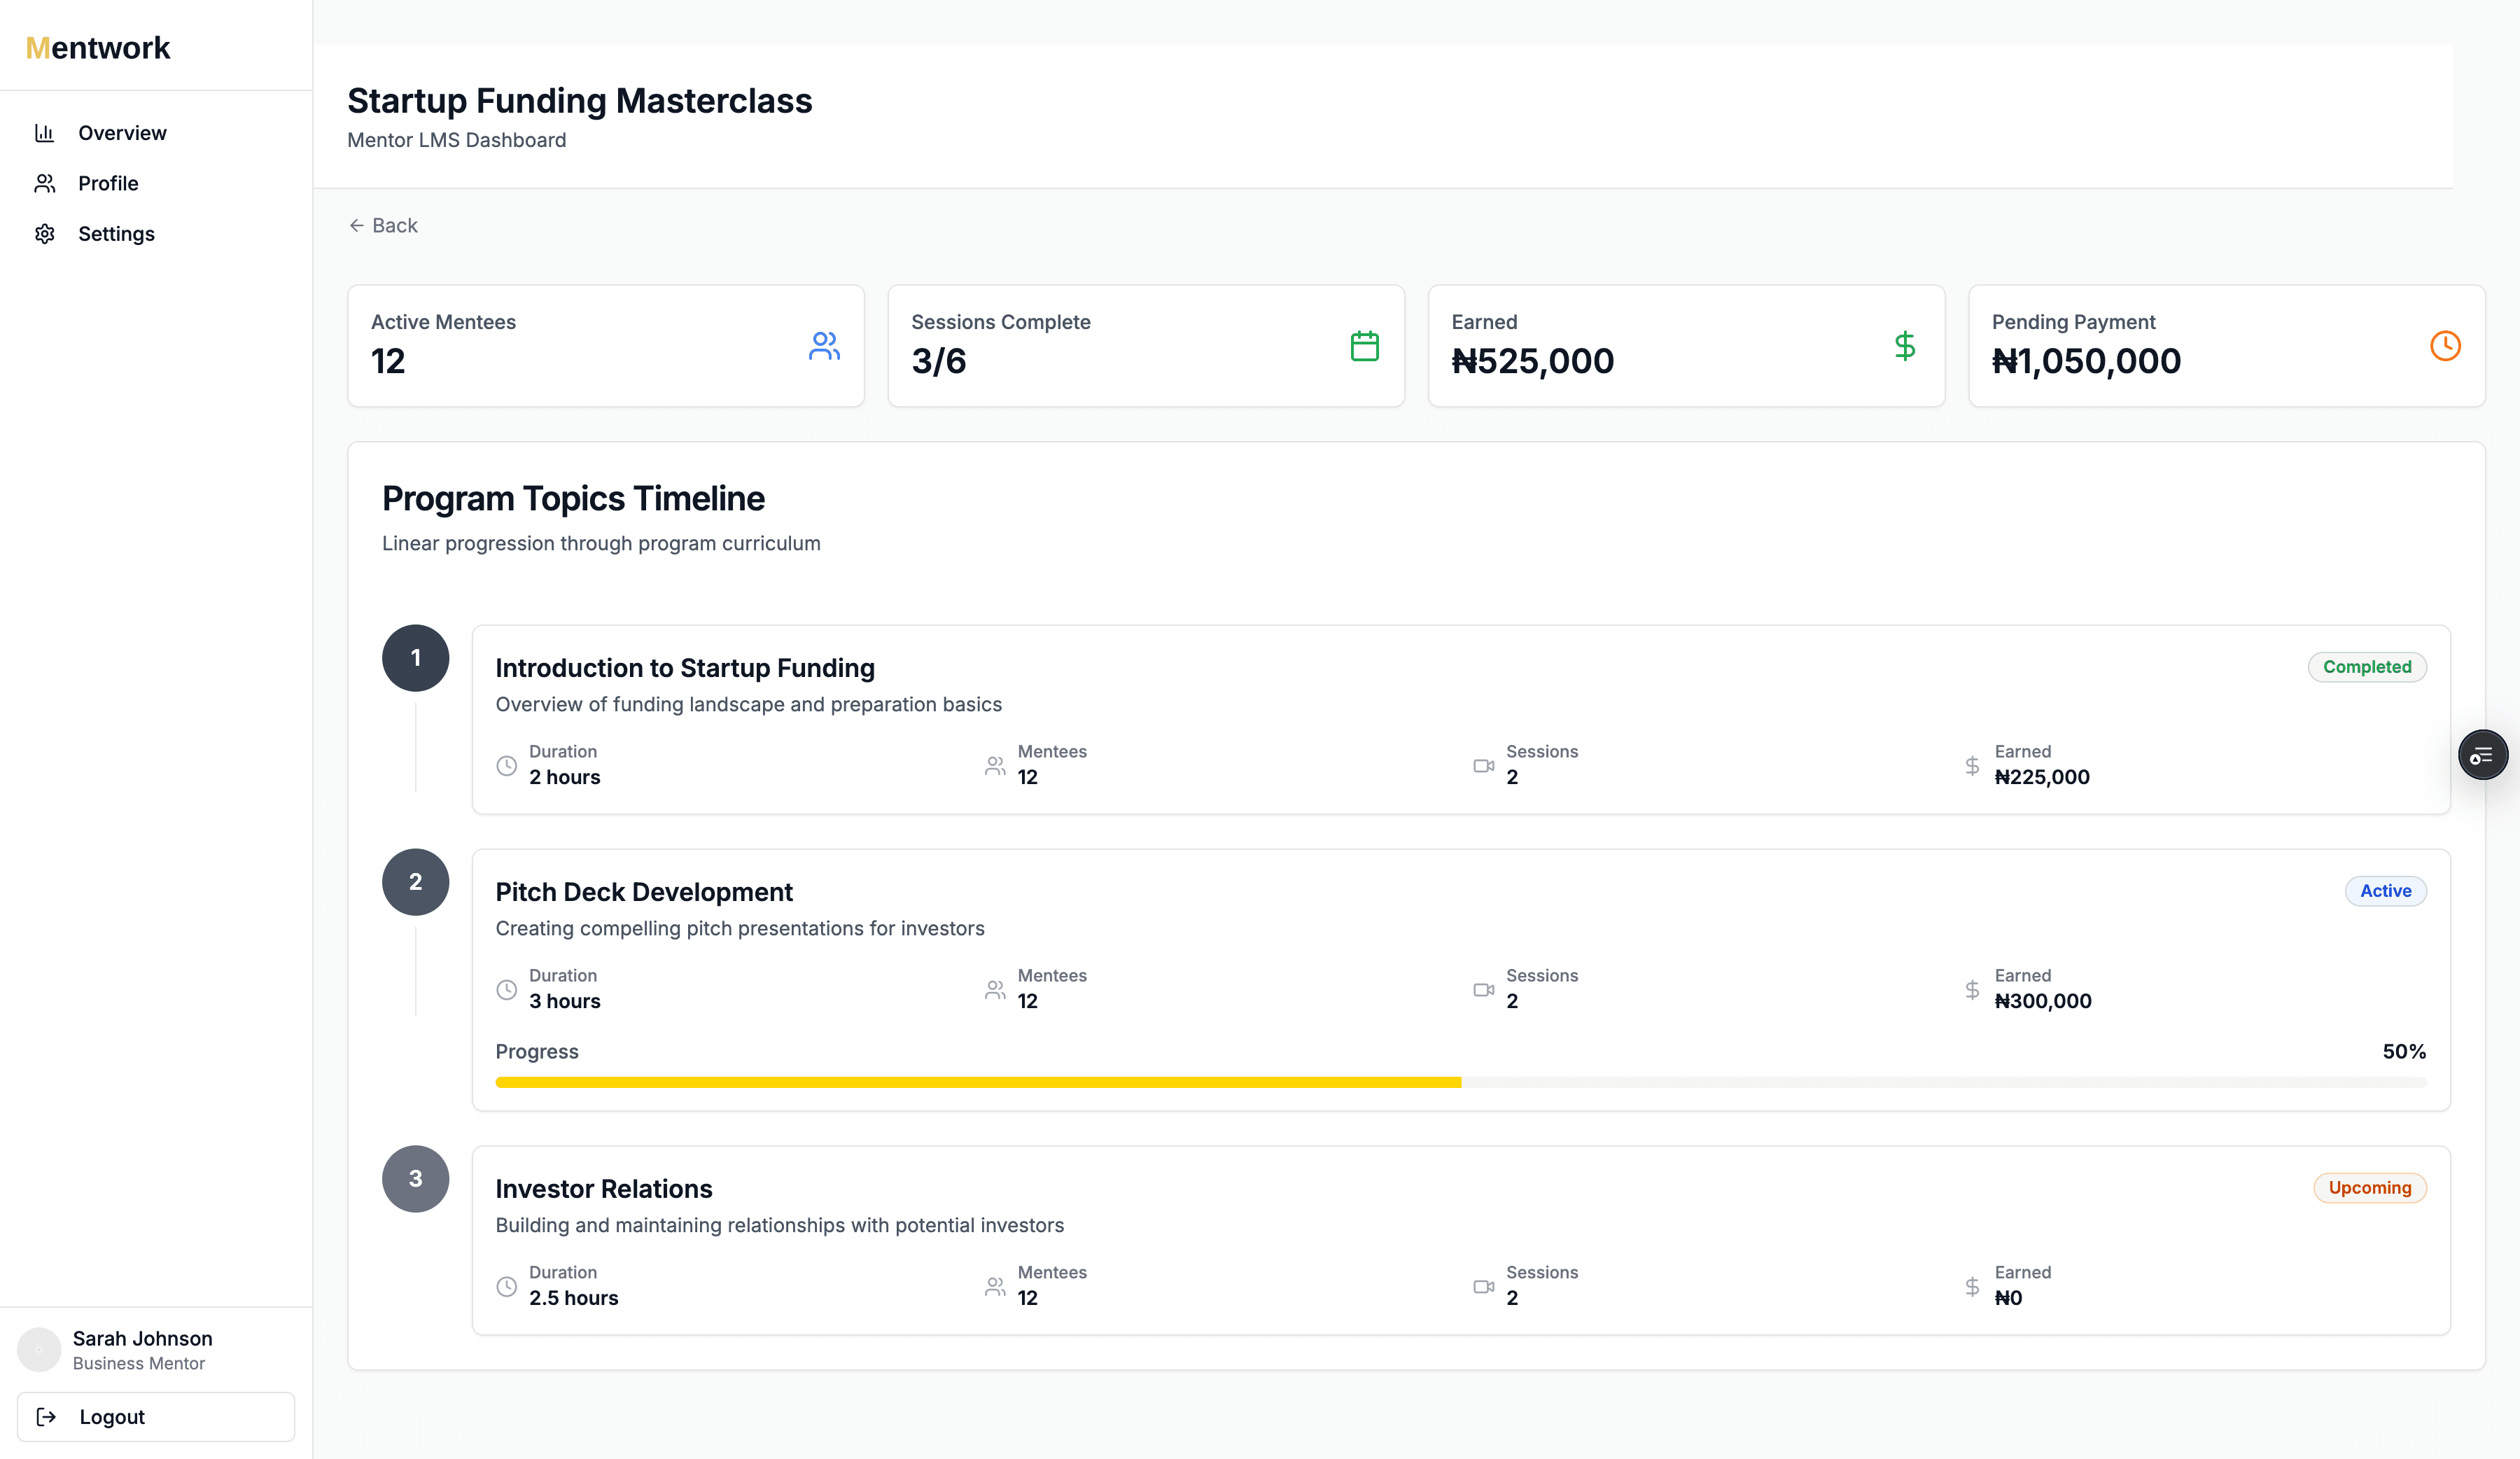Toggle the Upcoming badge on Investor Relations

click(2370, 1188)
